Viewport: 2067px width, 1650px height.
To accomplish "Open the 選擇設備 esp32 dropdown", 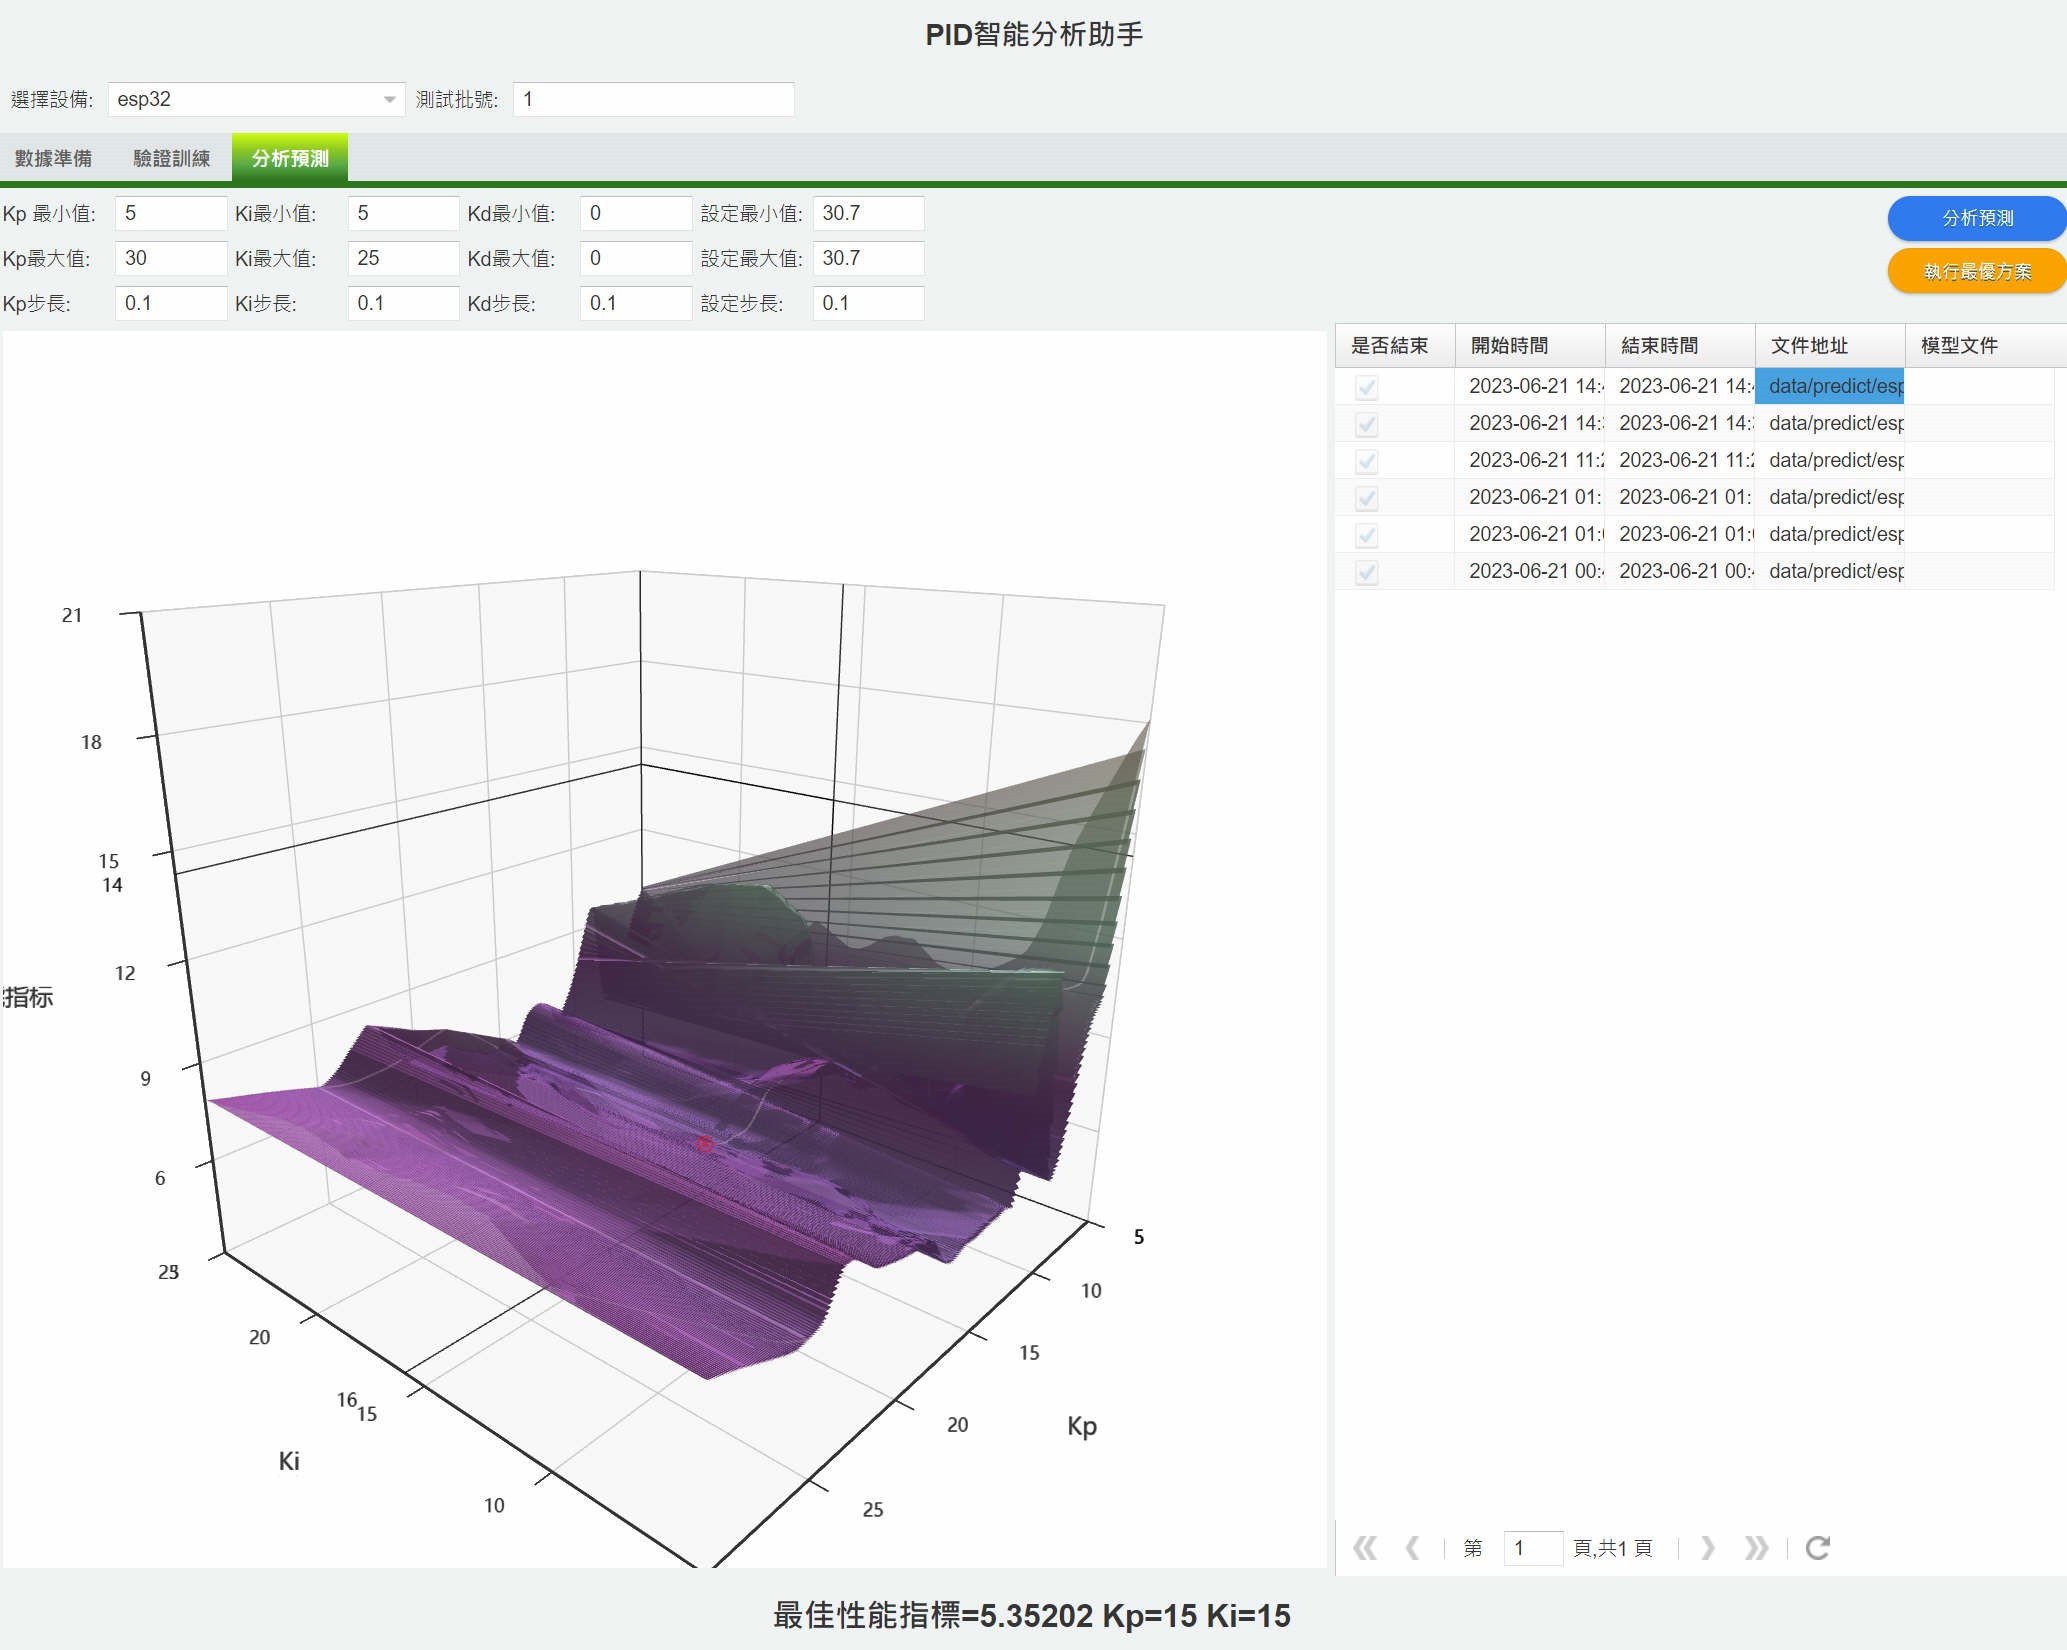I will [x=389, y=99].
